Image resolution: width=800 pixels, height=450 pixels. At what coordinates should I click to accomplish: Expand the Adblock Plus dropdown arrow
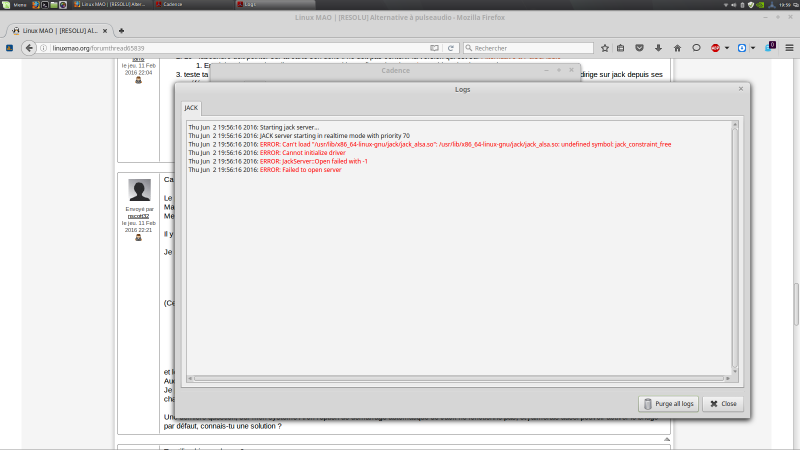click(x=727, y=48)
